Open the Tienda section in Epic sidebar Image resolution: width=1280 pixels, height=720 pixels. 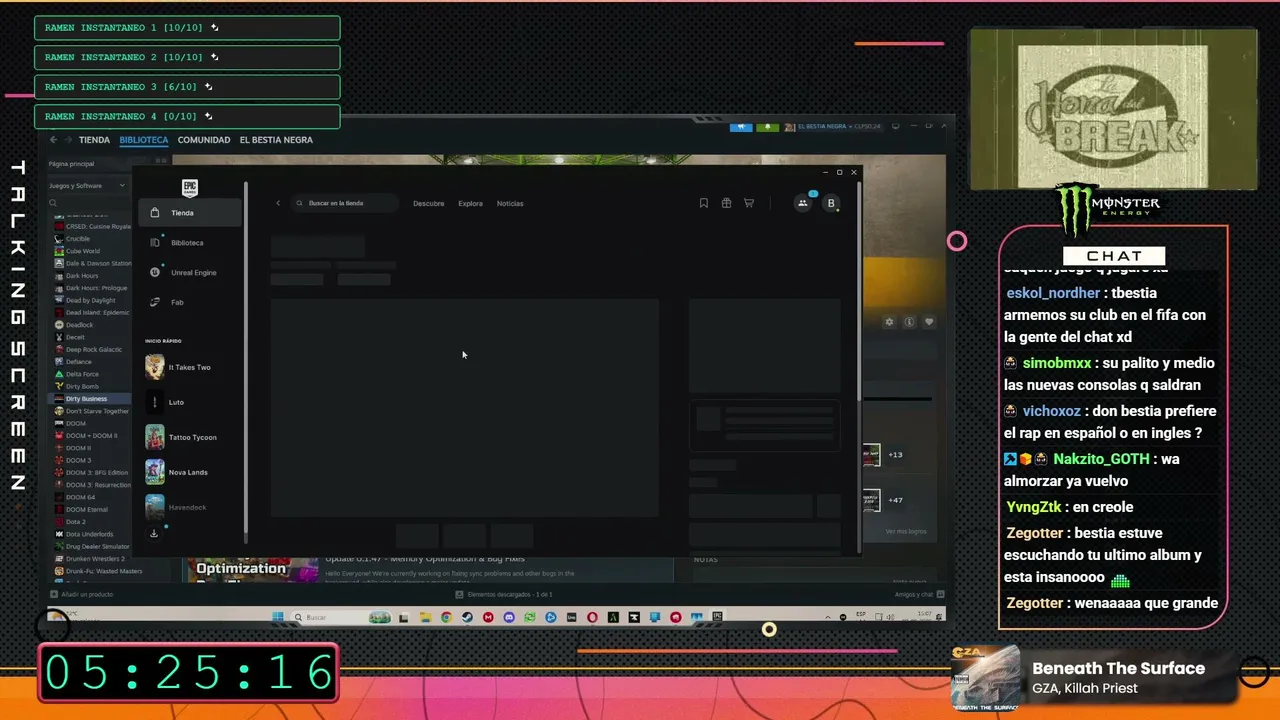pos(190,213)
